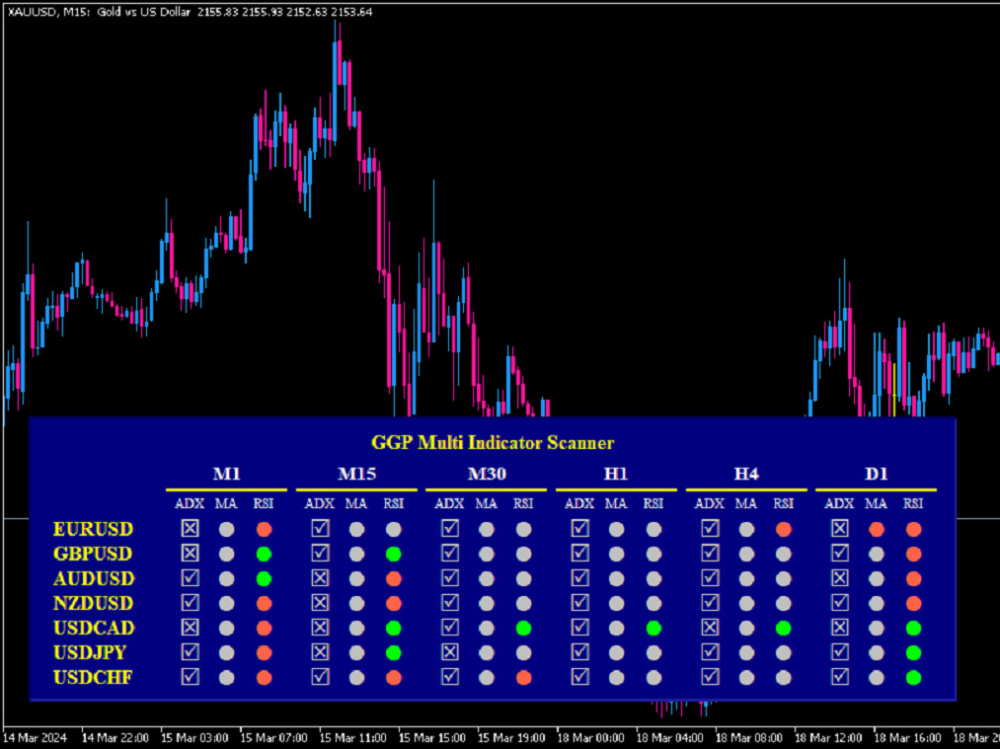This screenshot has height=749, width=1000.
Task: Toggle EURUSD ADX checkbox under D1
Action: click(840, 528)
